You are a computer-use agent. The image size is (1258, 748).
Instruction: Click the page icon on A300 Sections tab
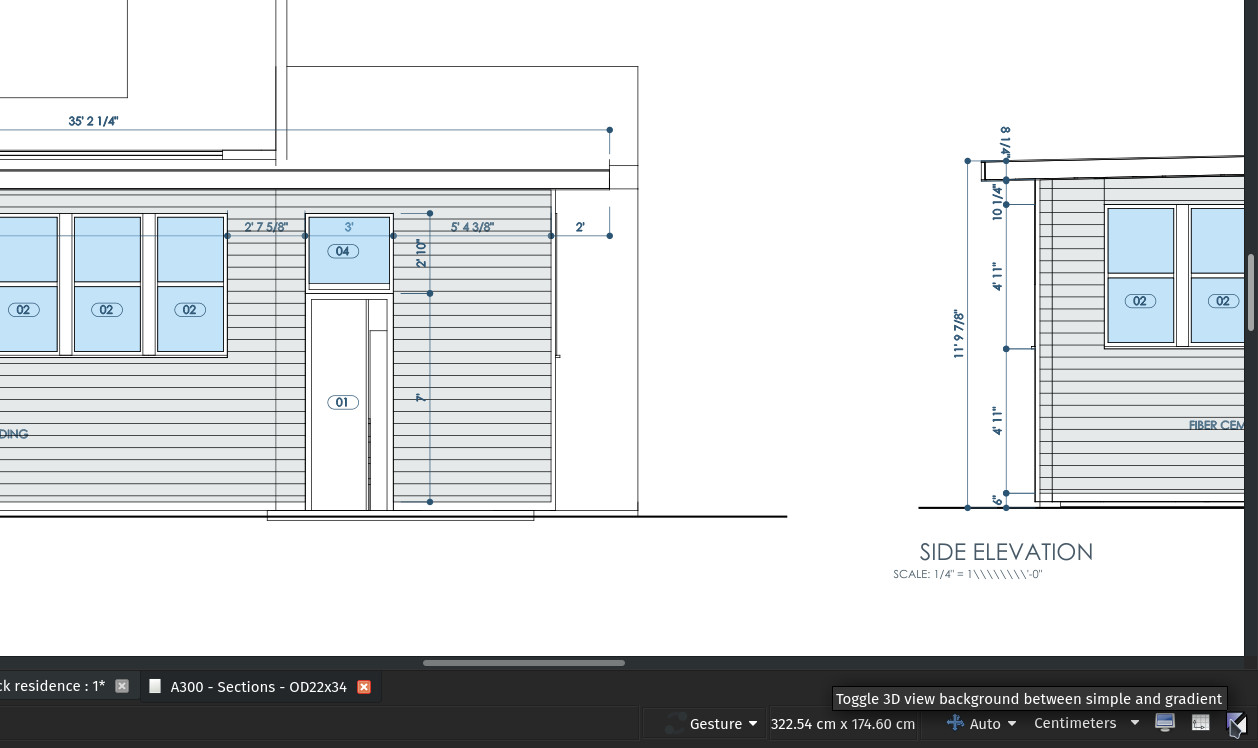pos(155,686)
